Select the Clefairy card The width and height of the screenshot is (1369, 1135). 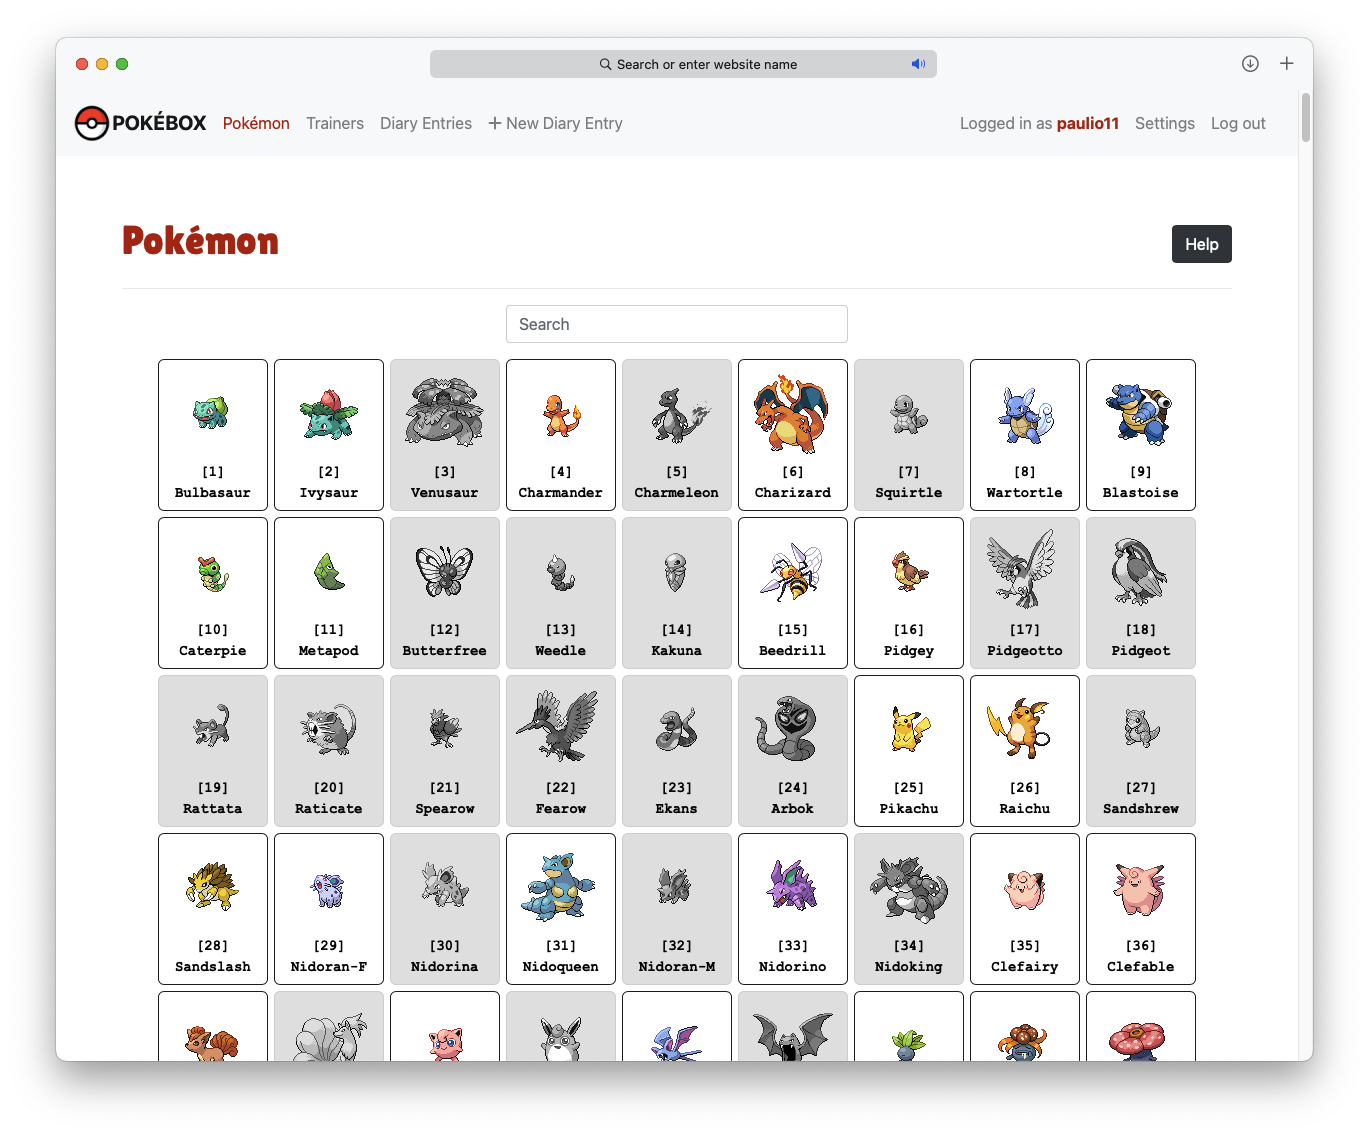coord(1025,909)
